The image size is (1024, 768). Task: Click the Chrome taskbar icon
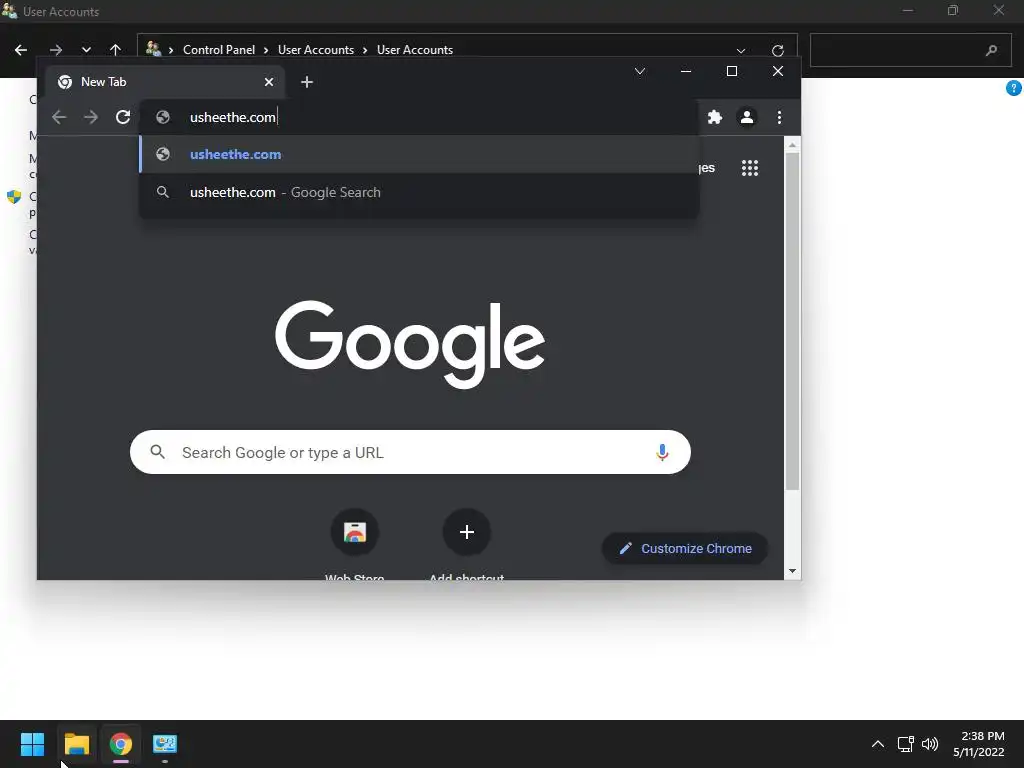[121, 744]
